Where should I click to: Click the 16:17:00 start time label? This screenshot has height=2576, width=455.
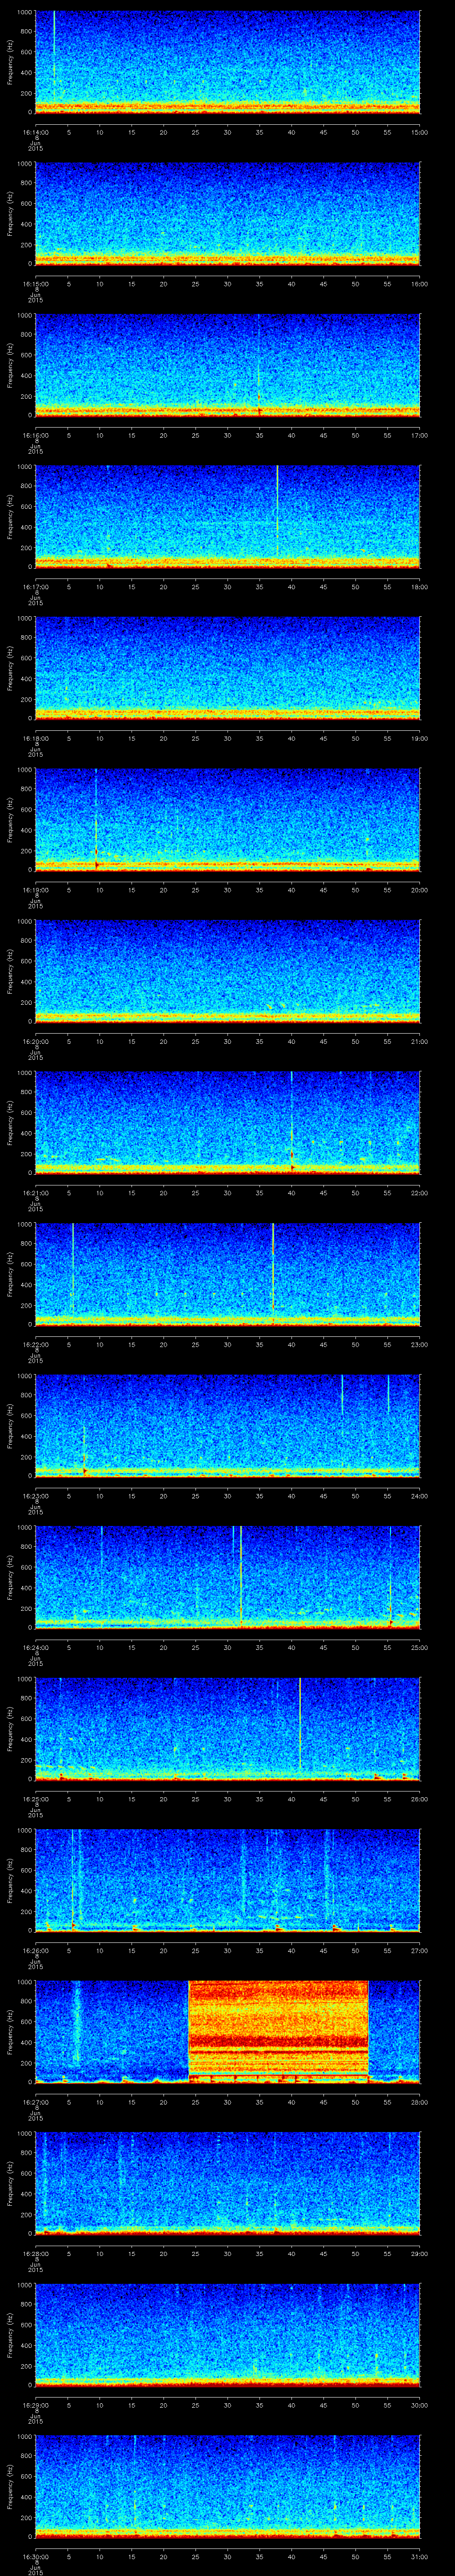click(35, 587)
